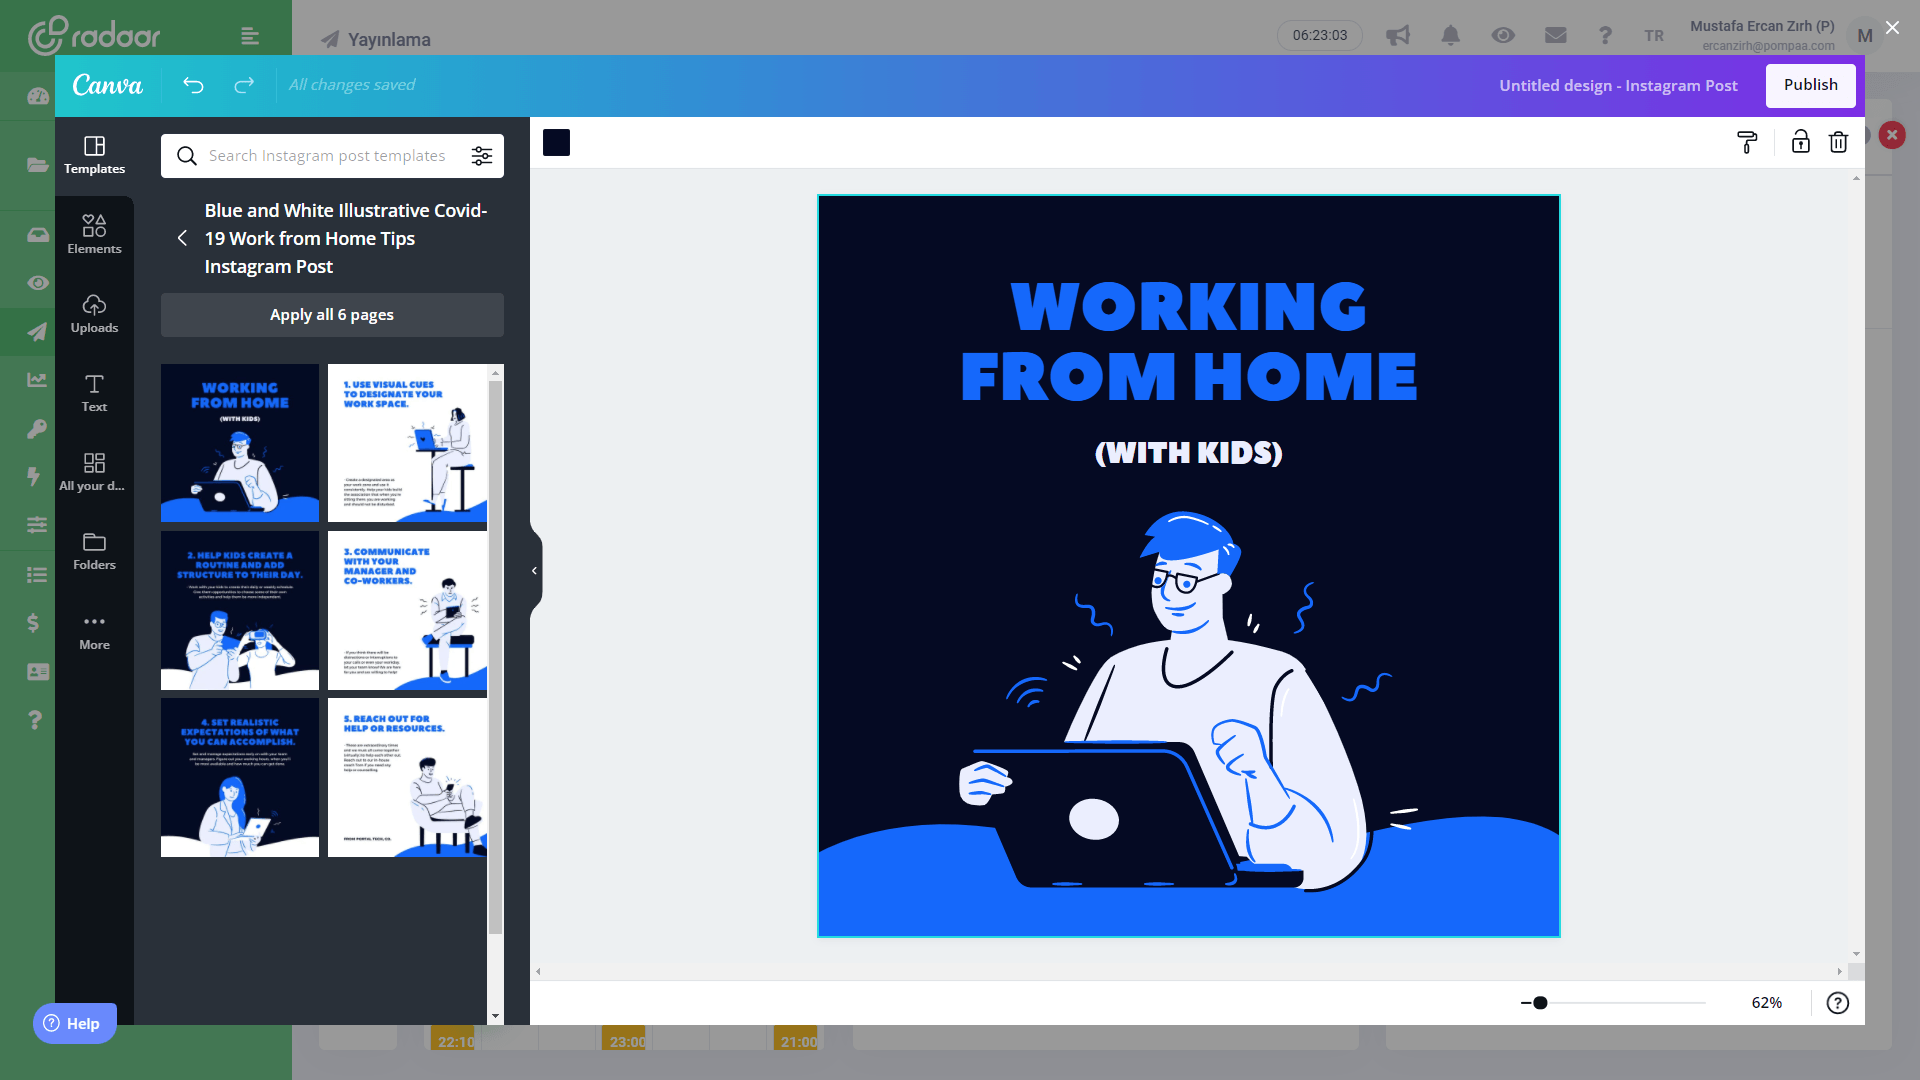Click the copy style paint roller icon
Viewport: 1920px width, 1080px height.
[x=1747, y=143]
